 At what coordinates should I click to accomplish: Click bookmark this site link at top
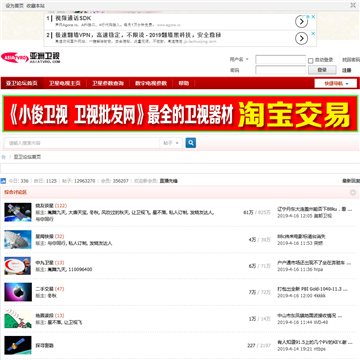(x=36, y=6)
